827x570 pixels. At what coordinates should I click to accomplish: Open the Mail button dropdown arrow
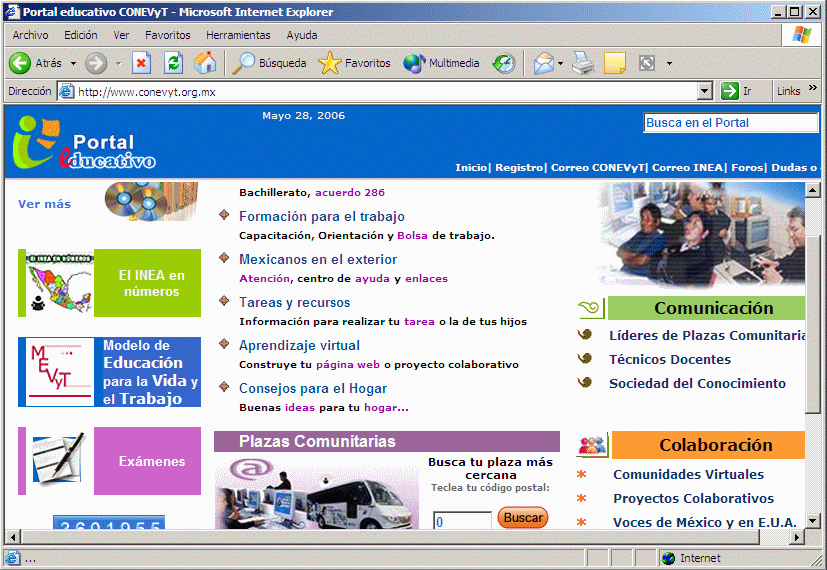click(561, 63)
